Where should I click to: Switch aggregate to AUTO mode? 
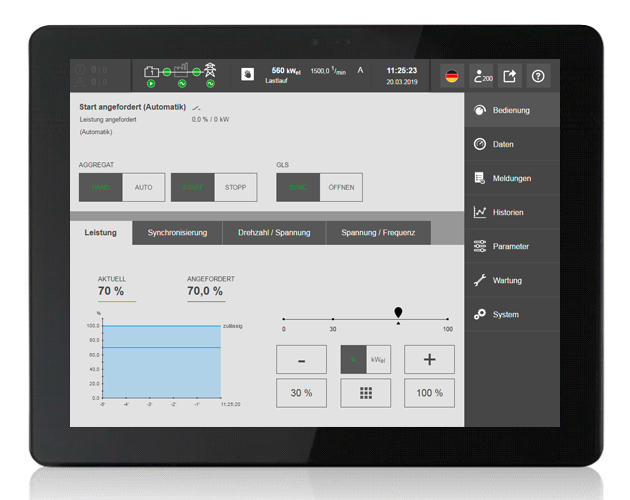(143, 187)
